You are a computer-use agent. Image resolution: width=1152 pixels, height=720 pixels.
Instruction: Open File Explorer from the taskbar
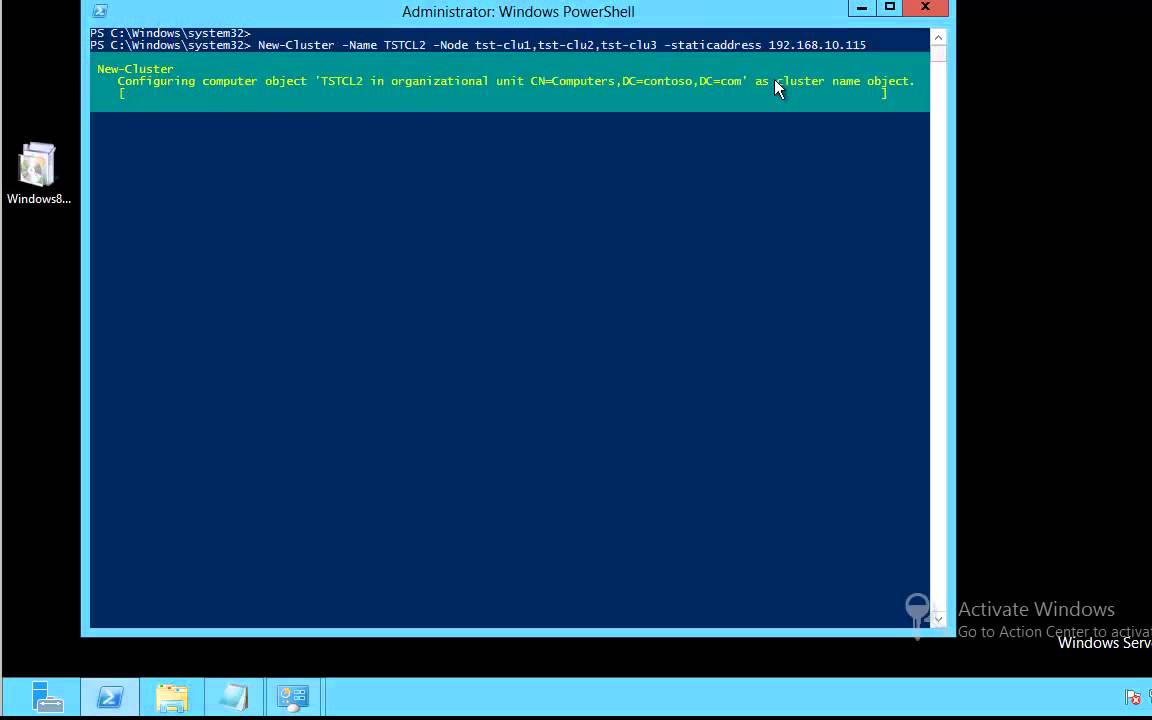click(x=172, y=696)
